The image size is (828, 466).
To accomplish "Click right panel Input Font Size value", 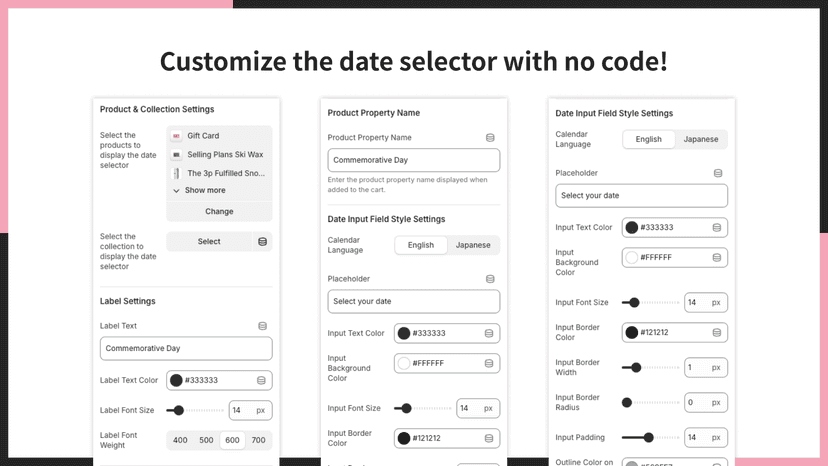I will 705,303.
